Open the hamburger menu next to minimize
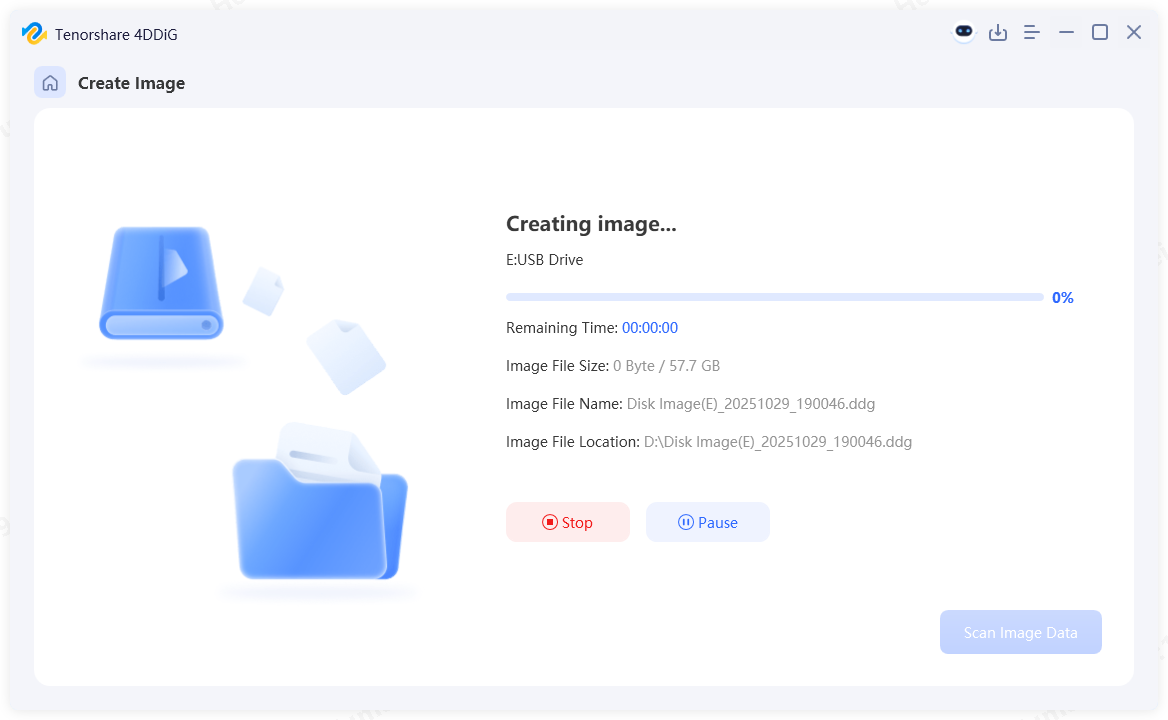The height and width of the screenshot is (720, 1168). pyautogui.click(x=1031, y=32)
